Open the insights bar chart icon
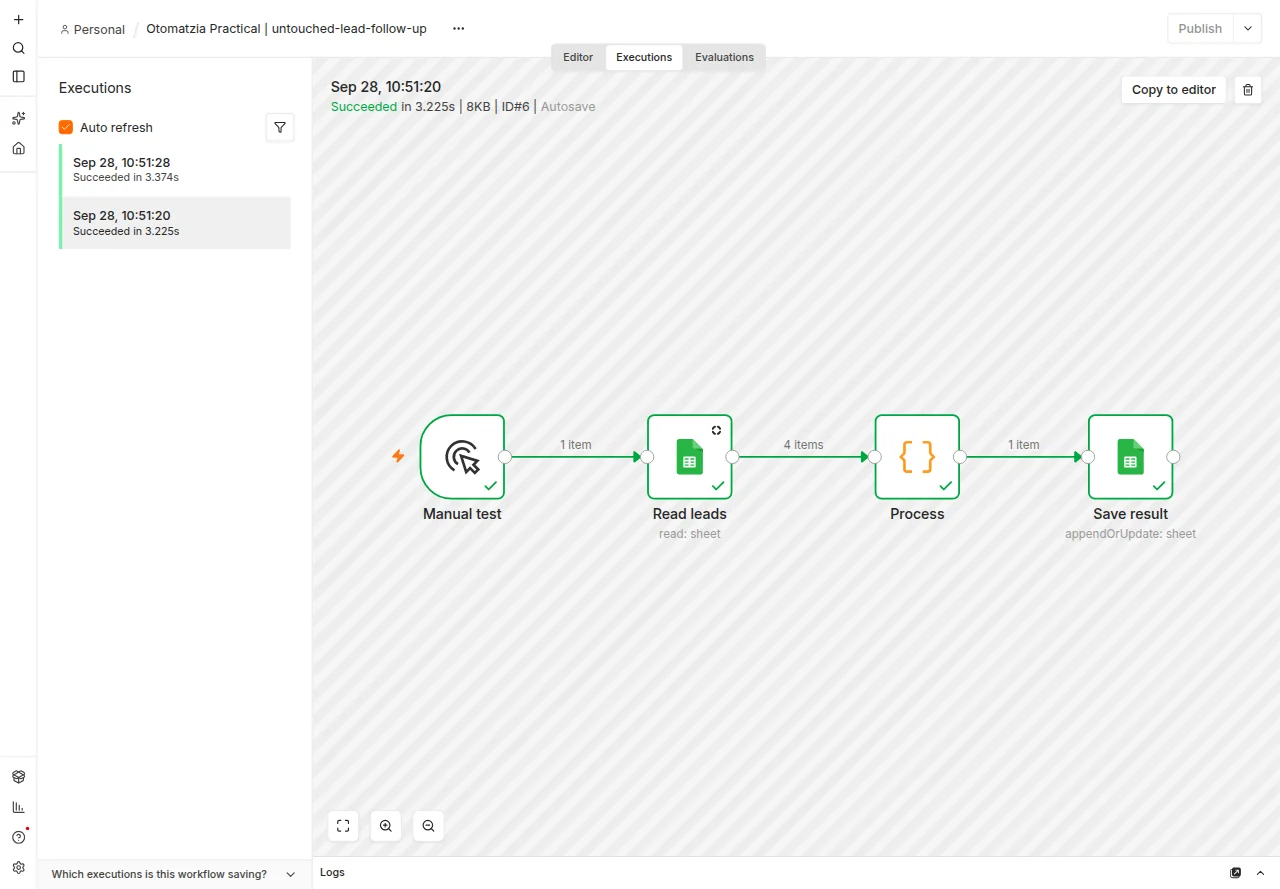Image resolution: width=1280 pixels, height=889 pixels. tap(18, 807)
